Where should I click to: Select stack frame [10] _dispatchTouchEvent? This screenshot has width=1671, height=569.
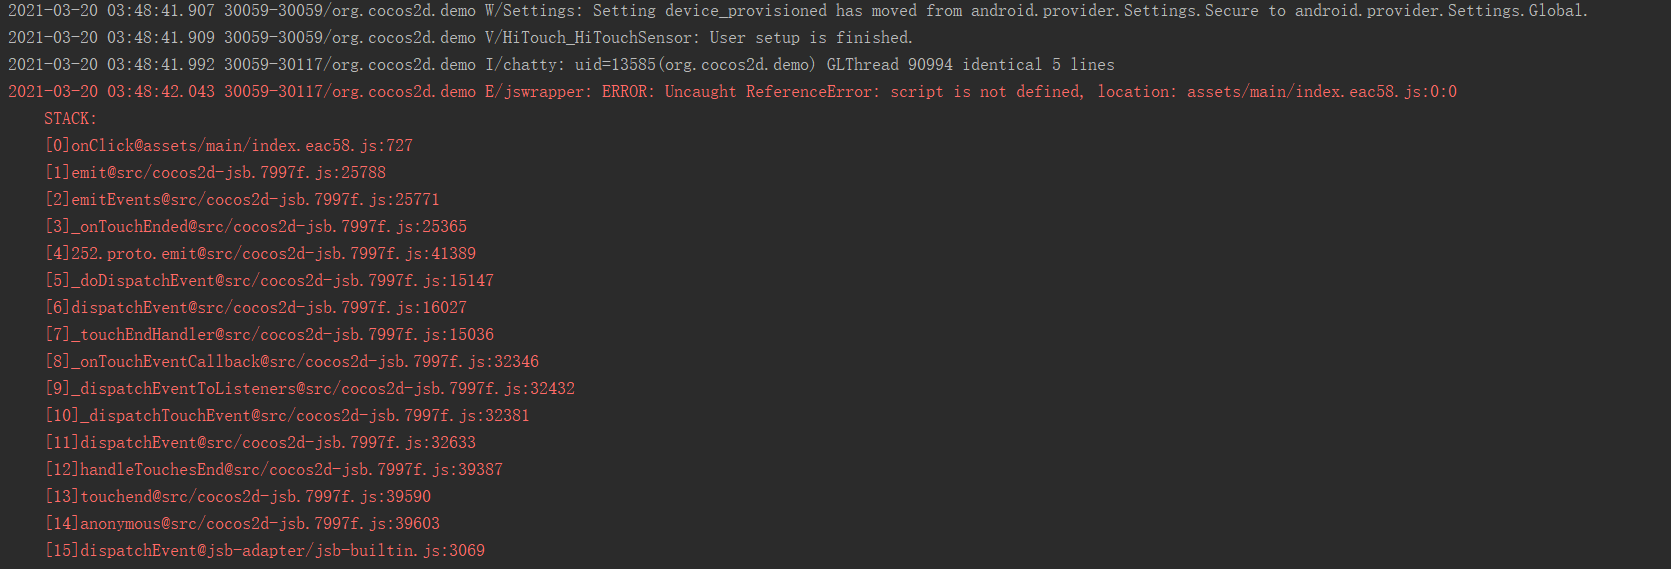click(287, 416)
